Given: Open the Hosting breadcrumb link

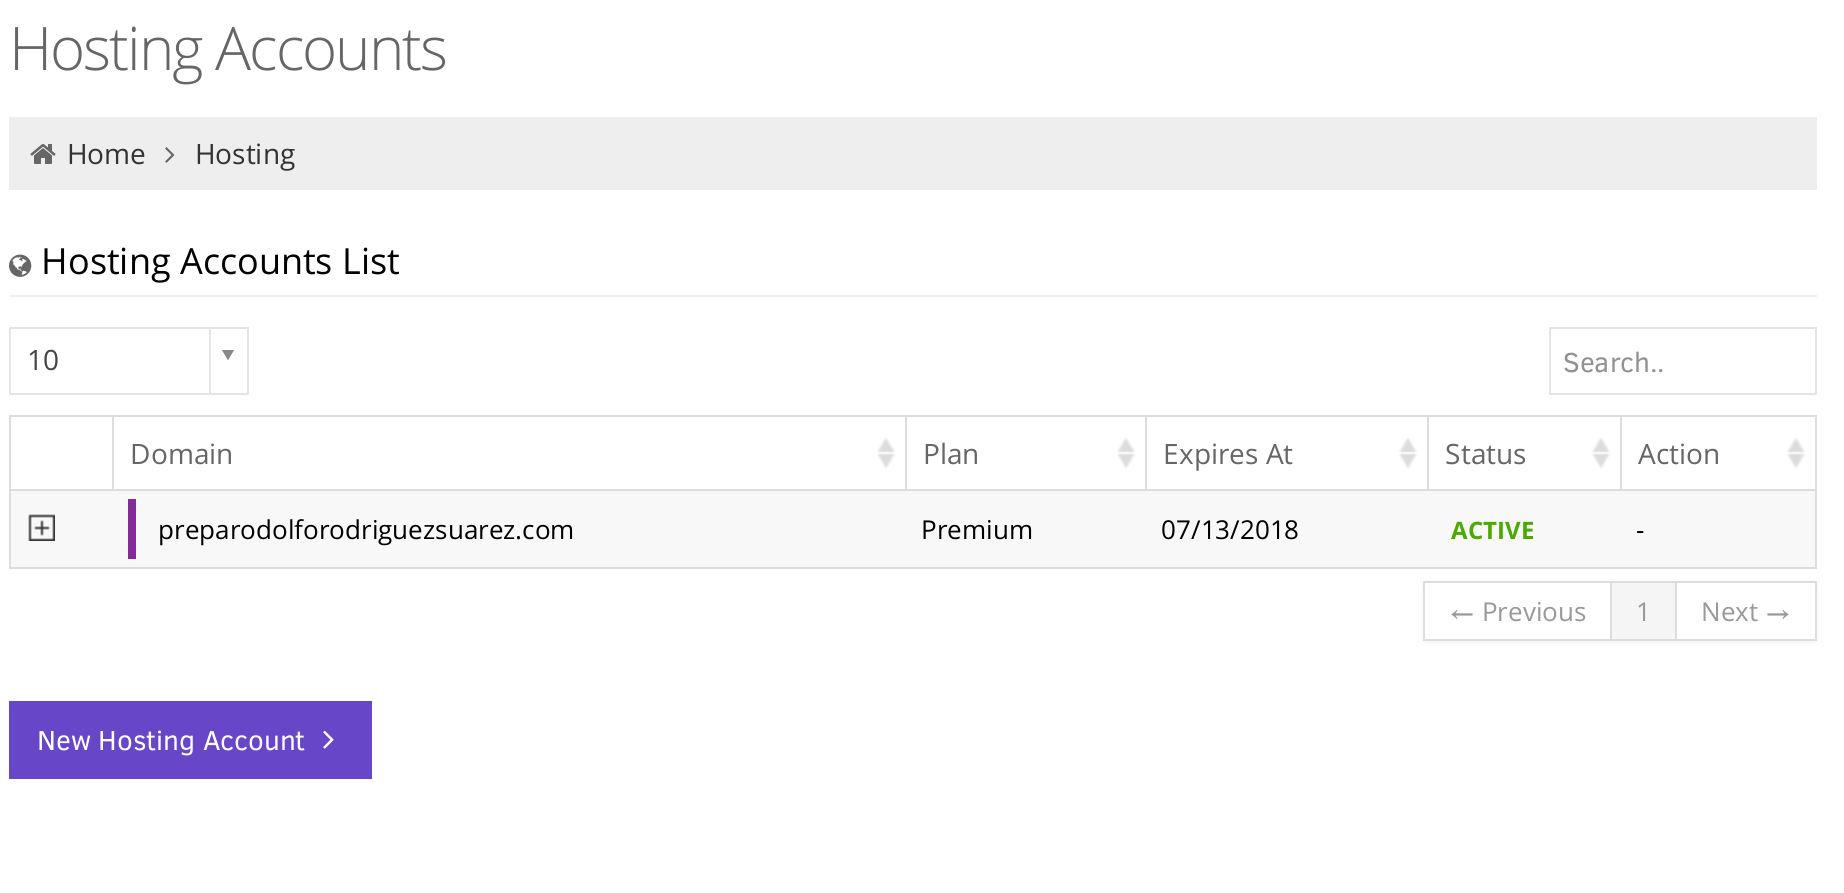Looking at the screenshot, I should 245,154.
